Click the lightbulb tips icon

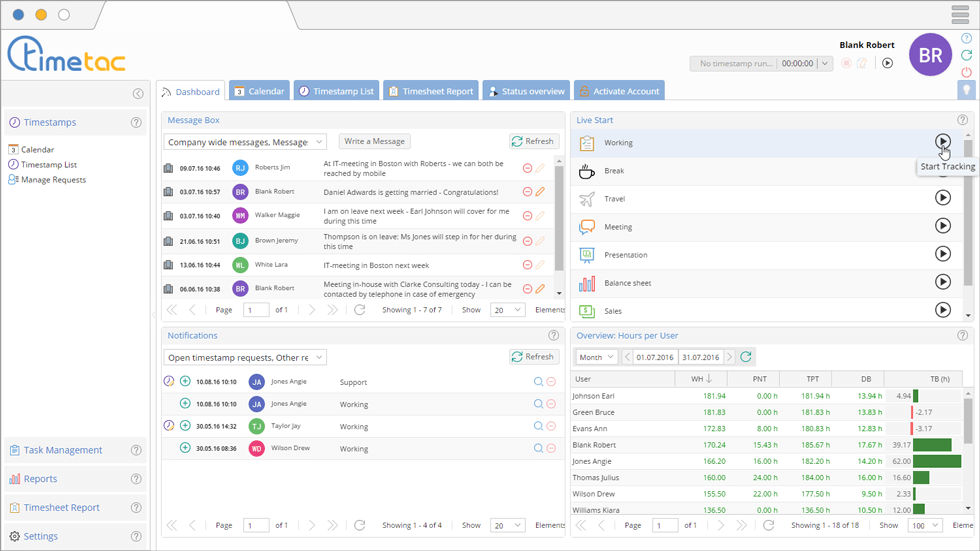click(x=966, y=90)
